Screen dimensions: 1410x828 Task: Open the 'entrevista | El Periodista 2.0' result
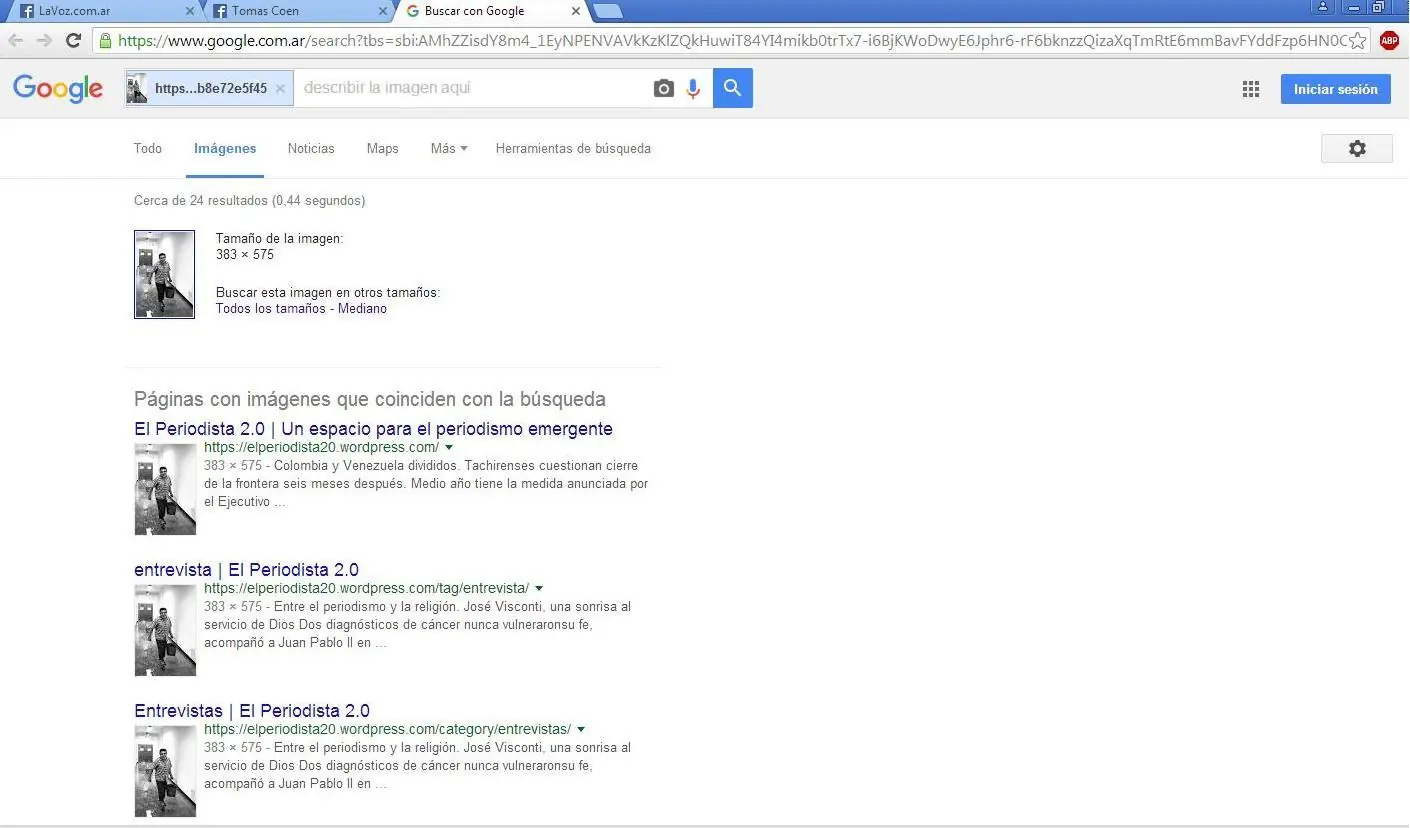coord(246,570)
